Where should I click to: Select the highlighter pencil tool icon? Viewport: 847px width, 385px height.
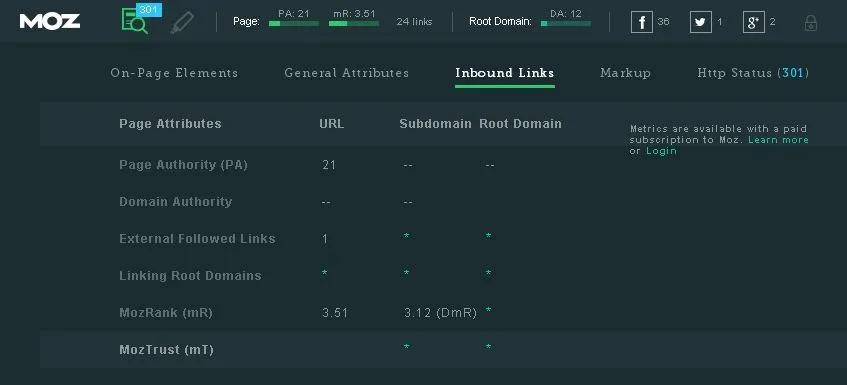[x=182, y=23]
